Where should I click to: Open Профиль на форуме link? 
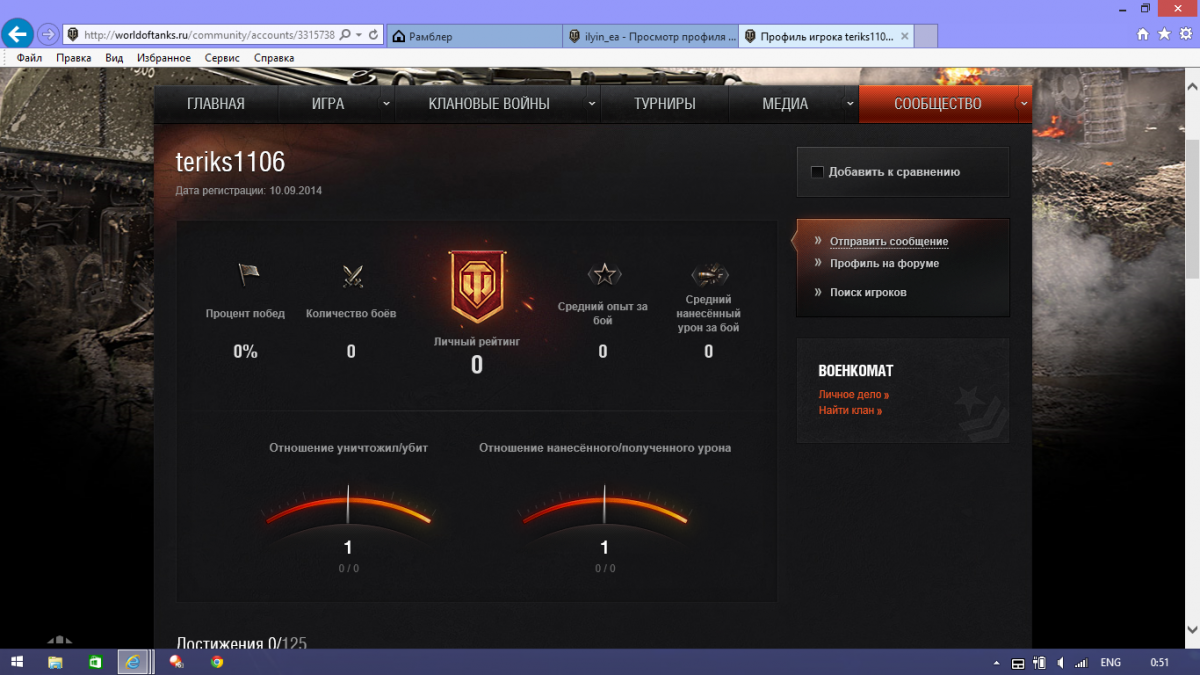884,264
